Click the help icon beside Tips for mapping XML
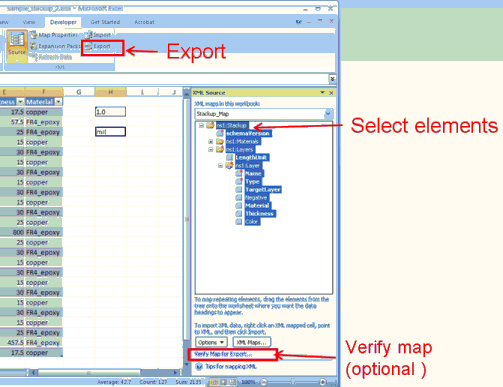 coord(199,367)
